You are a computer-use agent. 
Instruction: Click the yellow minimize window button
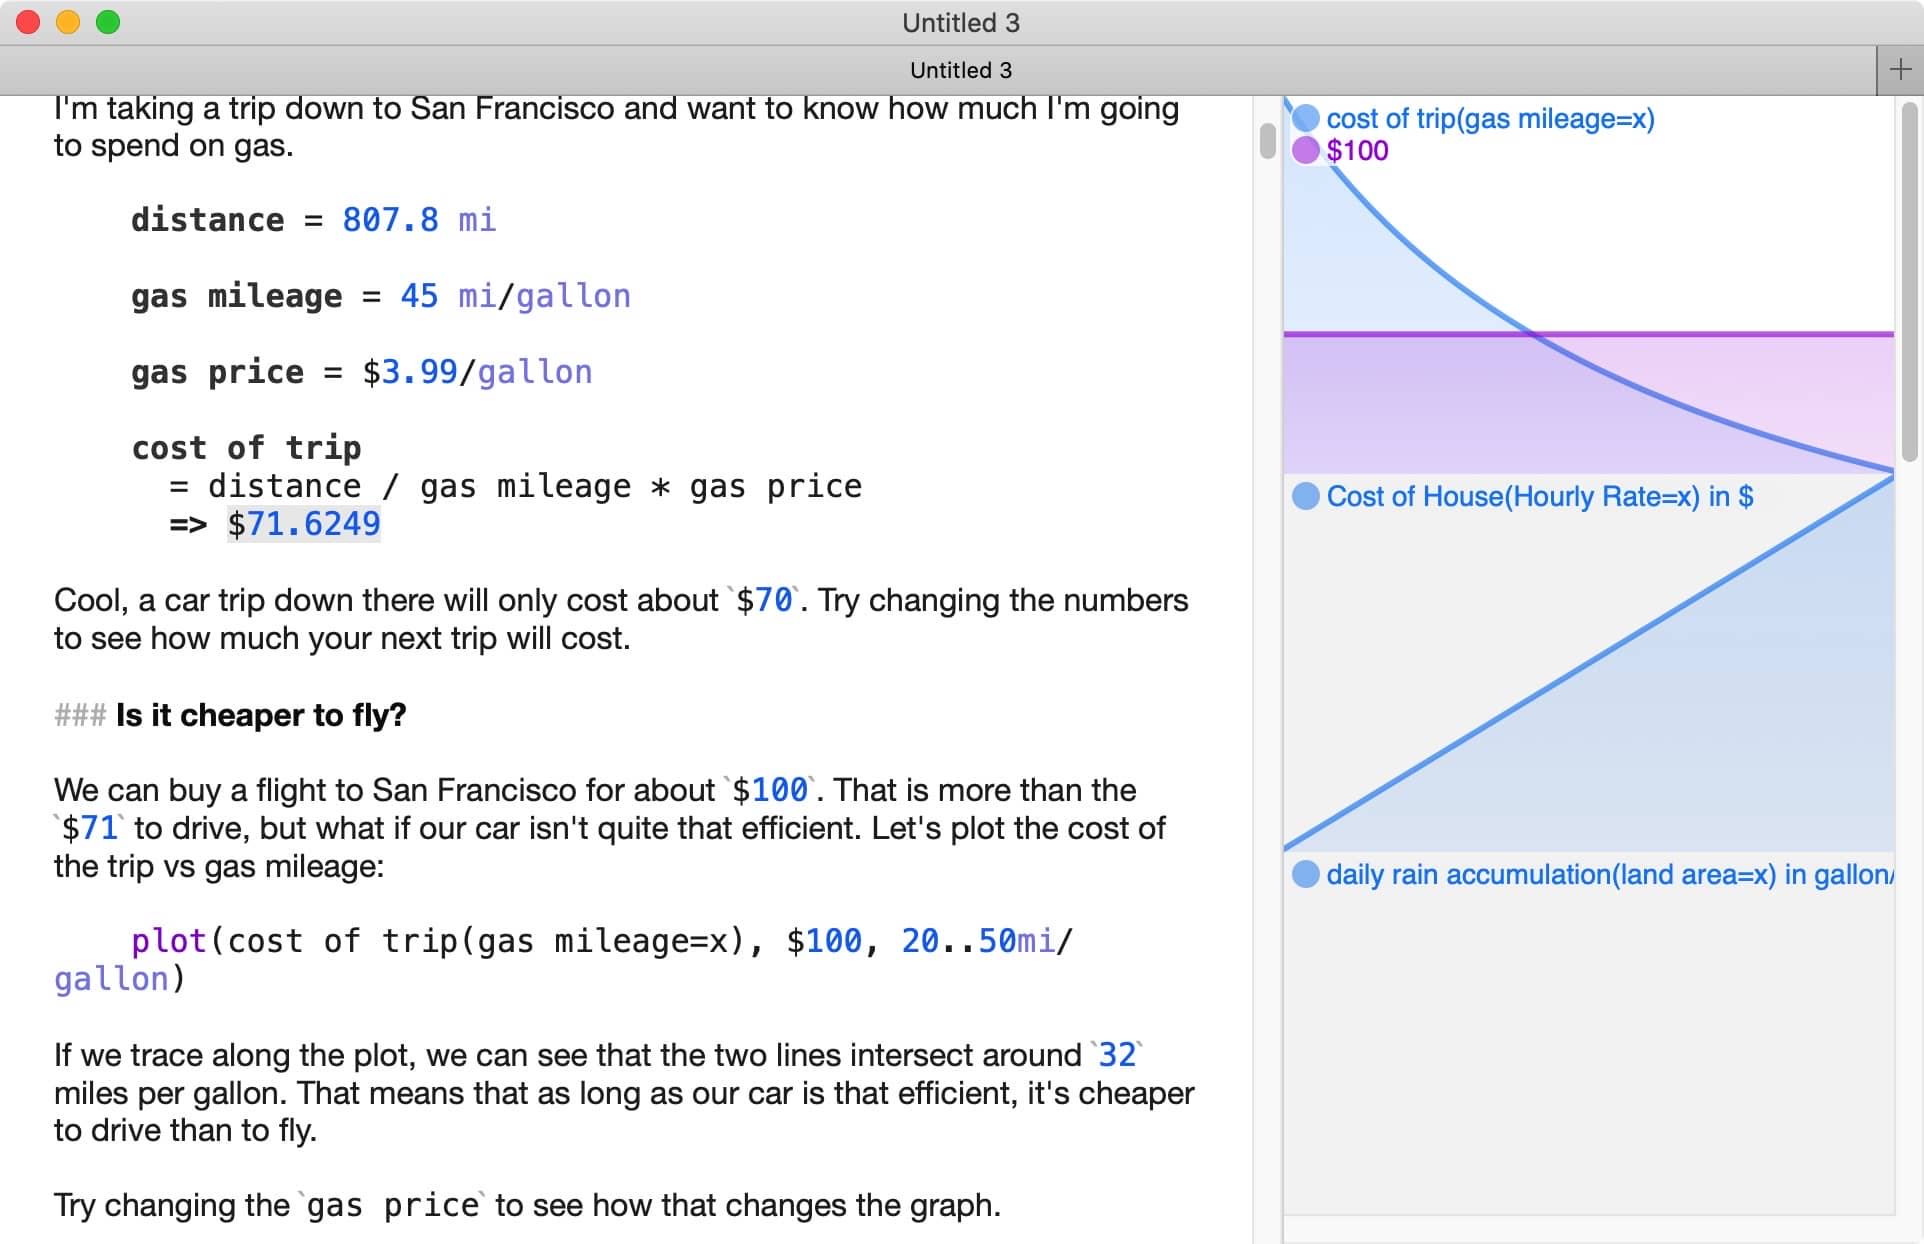(x=68, y=22)
